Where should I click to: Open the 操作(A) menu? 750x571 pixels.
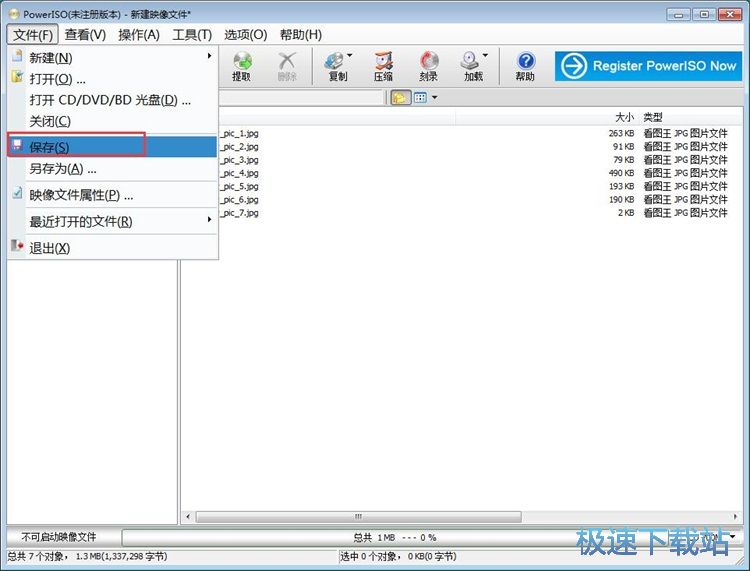point(139,35)
